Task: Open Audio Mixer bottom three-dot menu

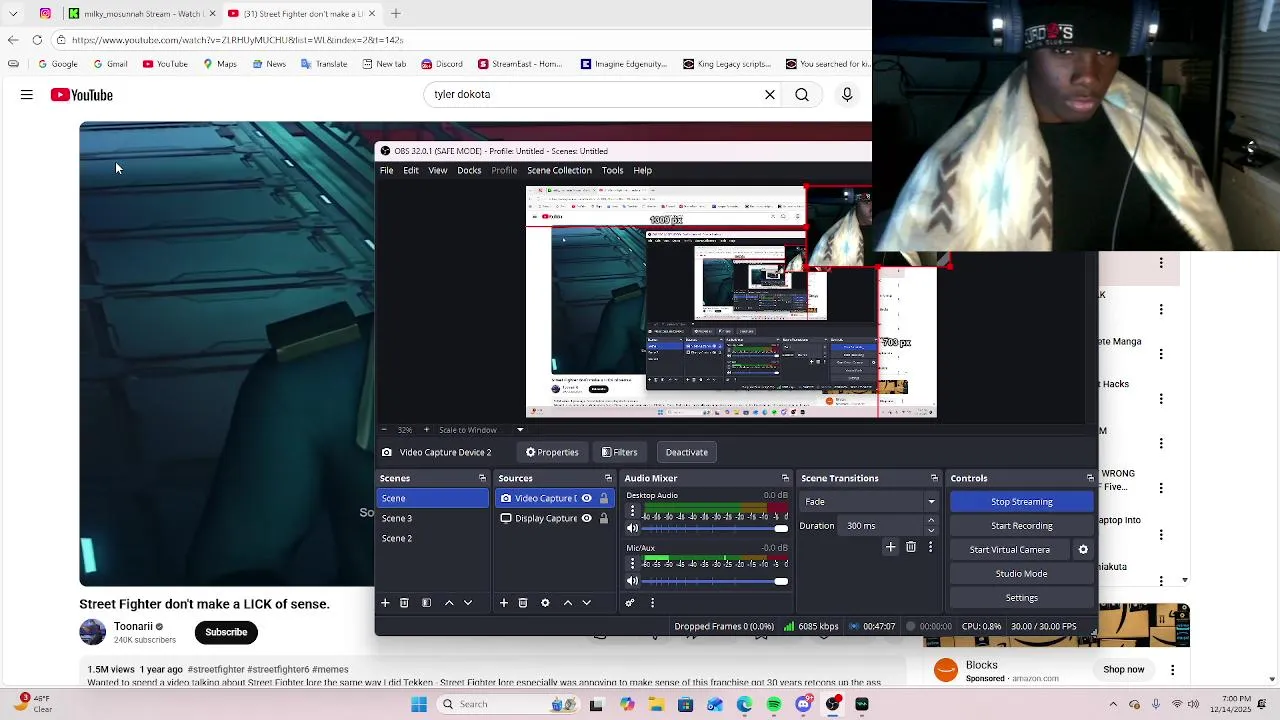Action: pos(652,603)
